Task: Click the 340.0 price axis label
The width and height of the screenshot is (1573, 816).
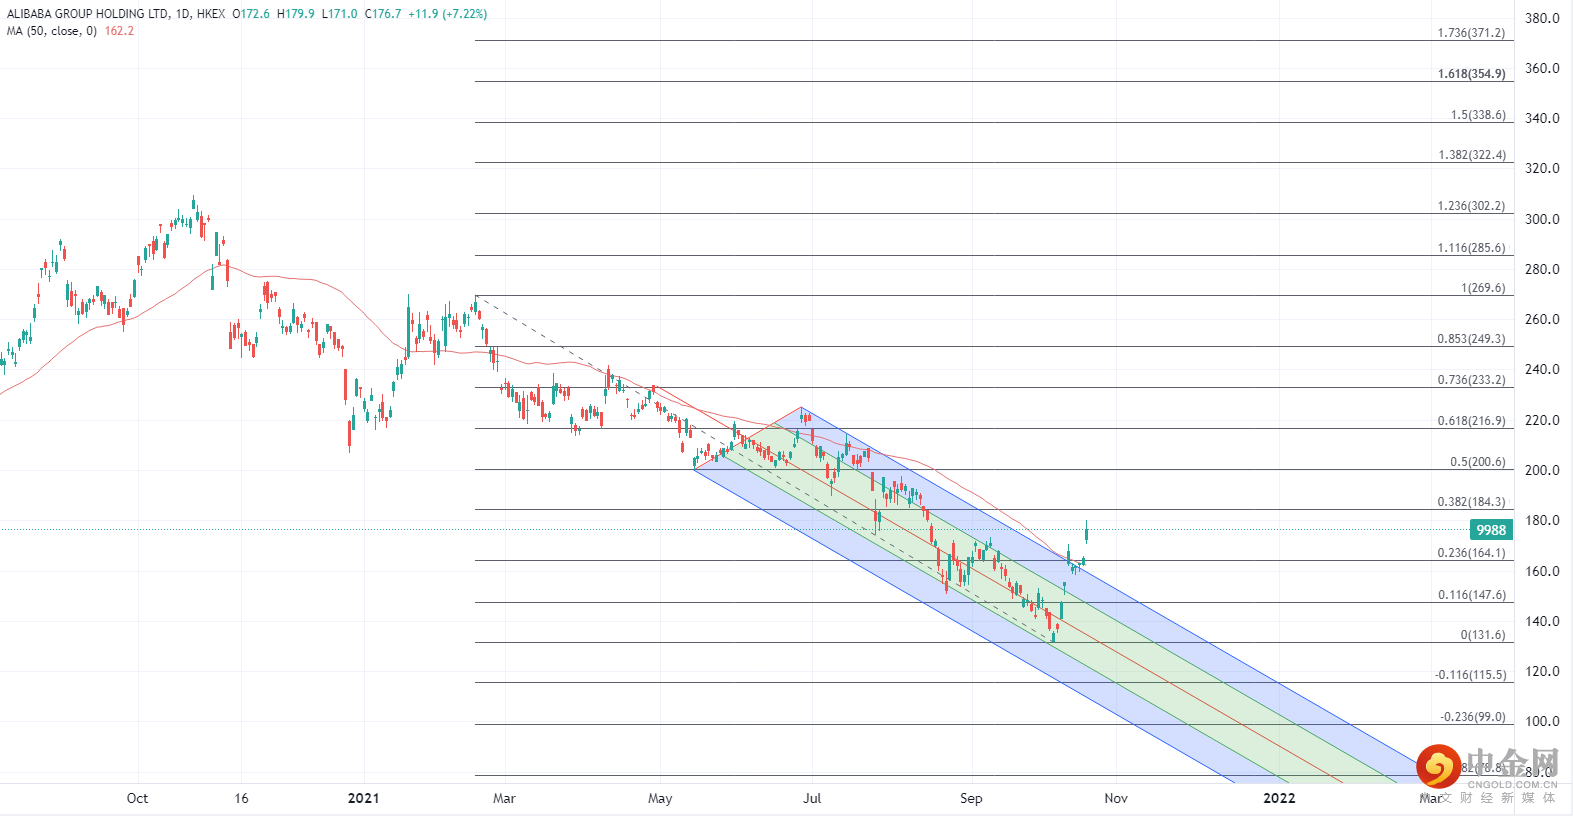Action: [x=1542, y=118]
